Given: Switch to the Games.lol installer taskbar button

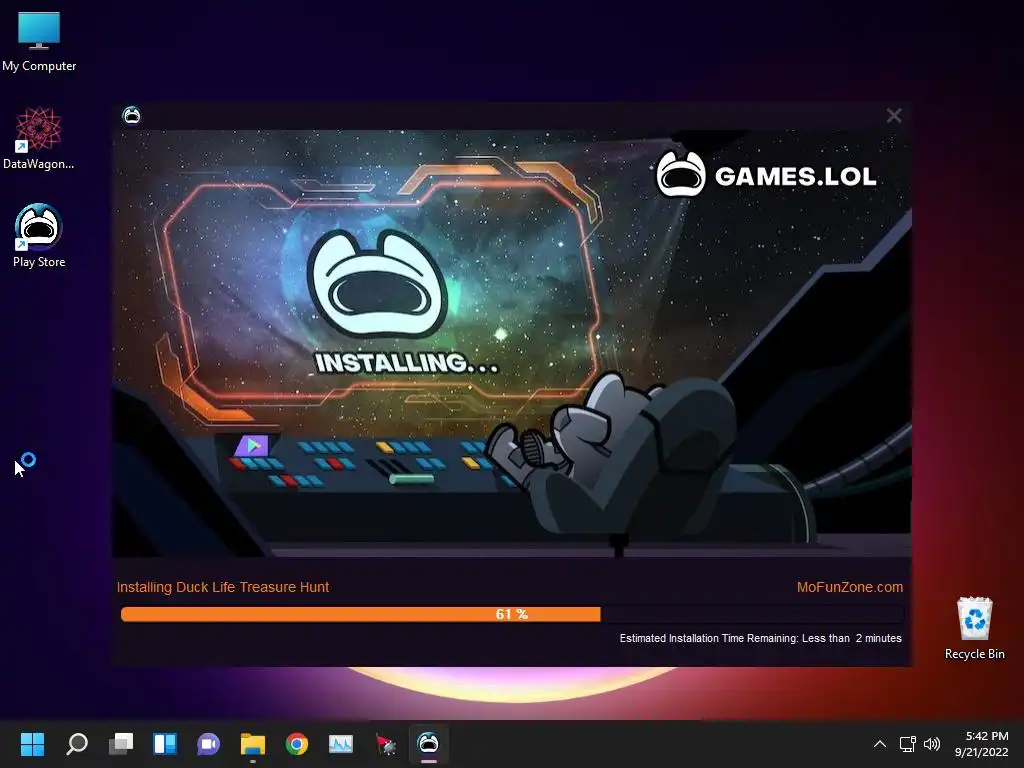Looking at the screenshot, I should point(428,744).
